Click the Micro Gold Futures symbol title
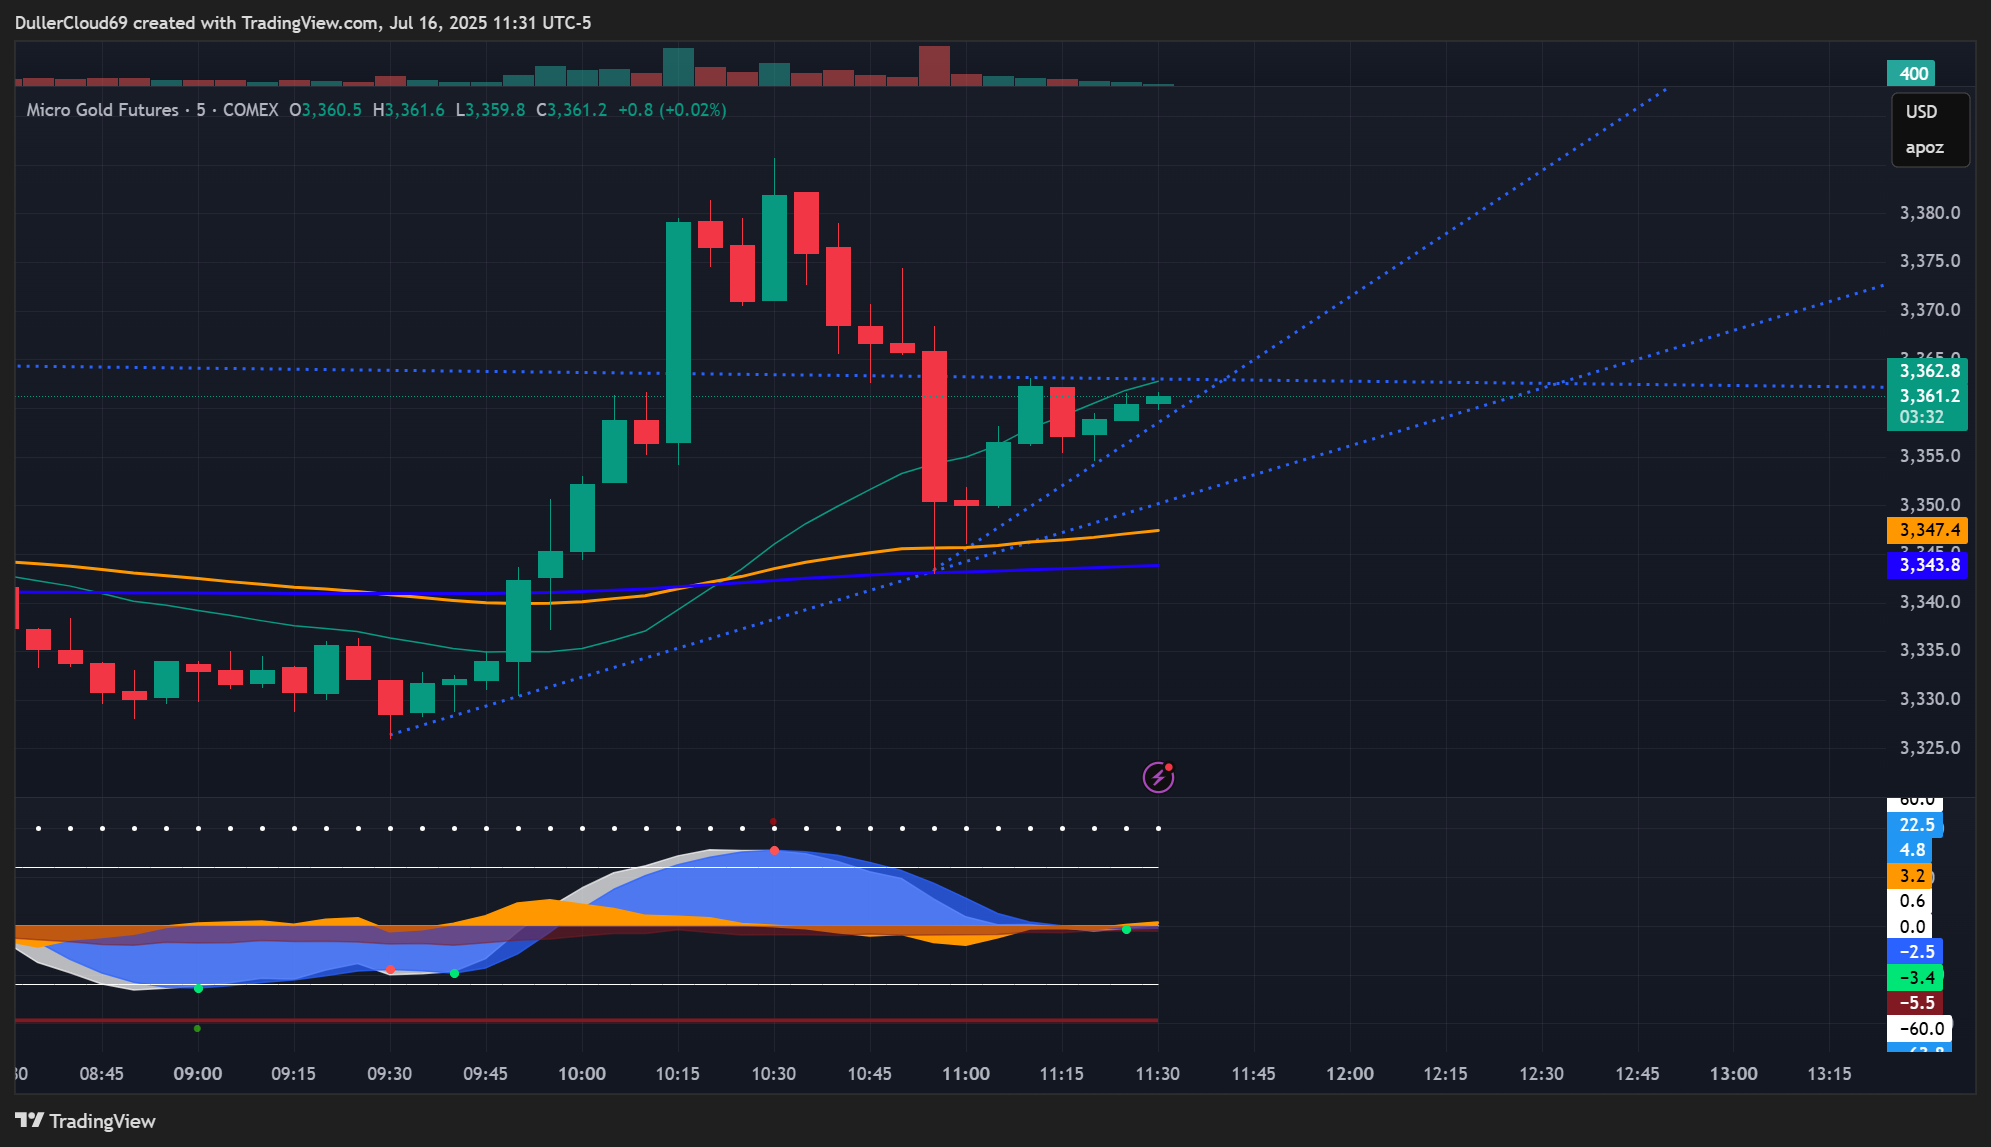 click(102, 110)
